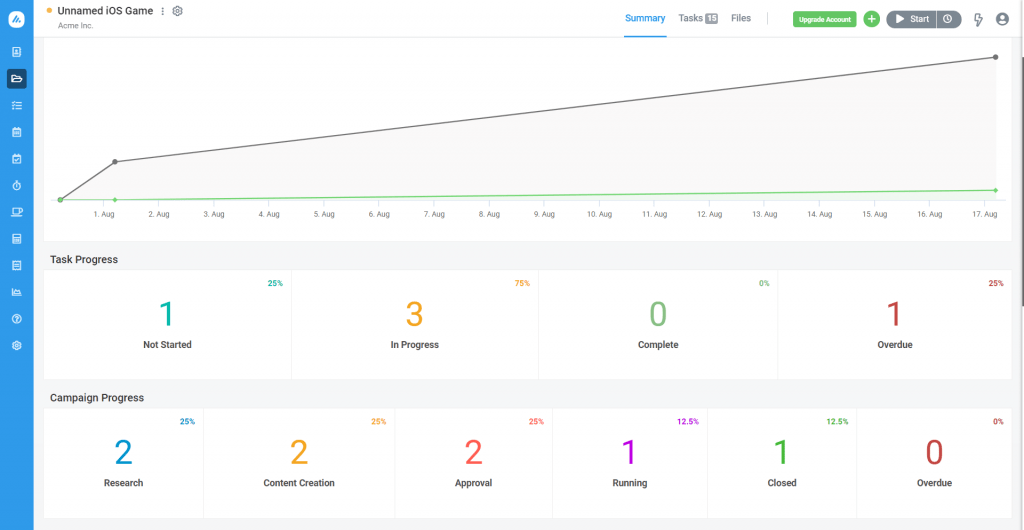Screen dimensions: 1024x530
Task: Open the coffee cup icon in sidebar
Action: pos(16,212)
